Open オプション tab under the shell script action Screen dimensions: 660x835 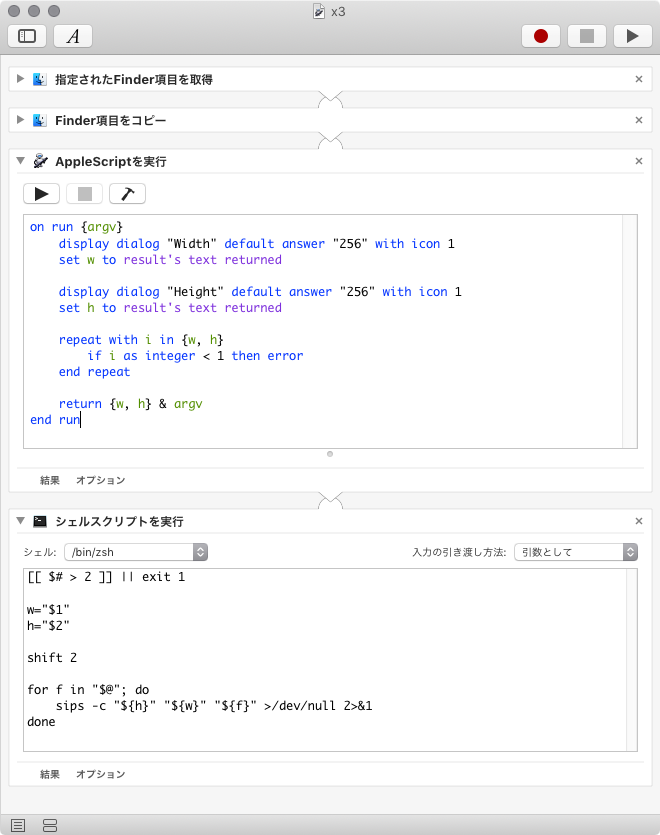[x=100, y=774]
